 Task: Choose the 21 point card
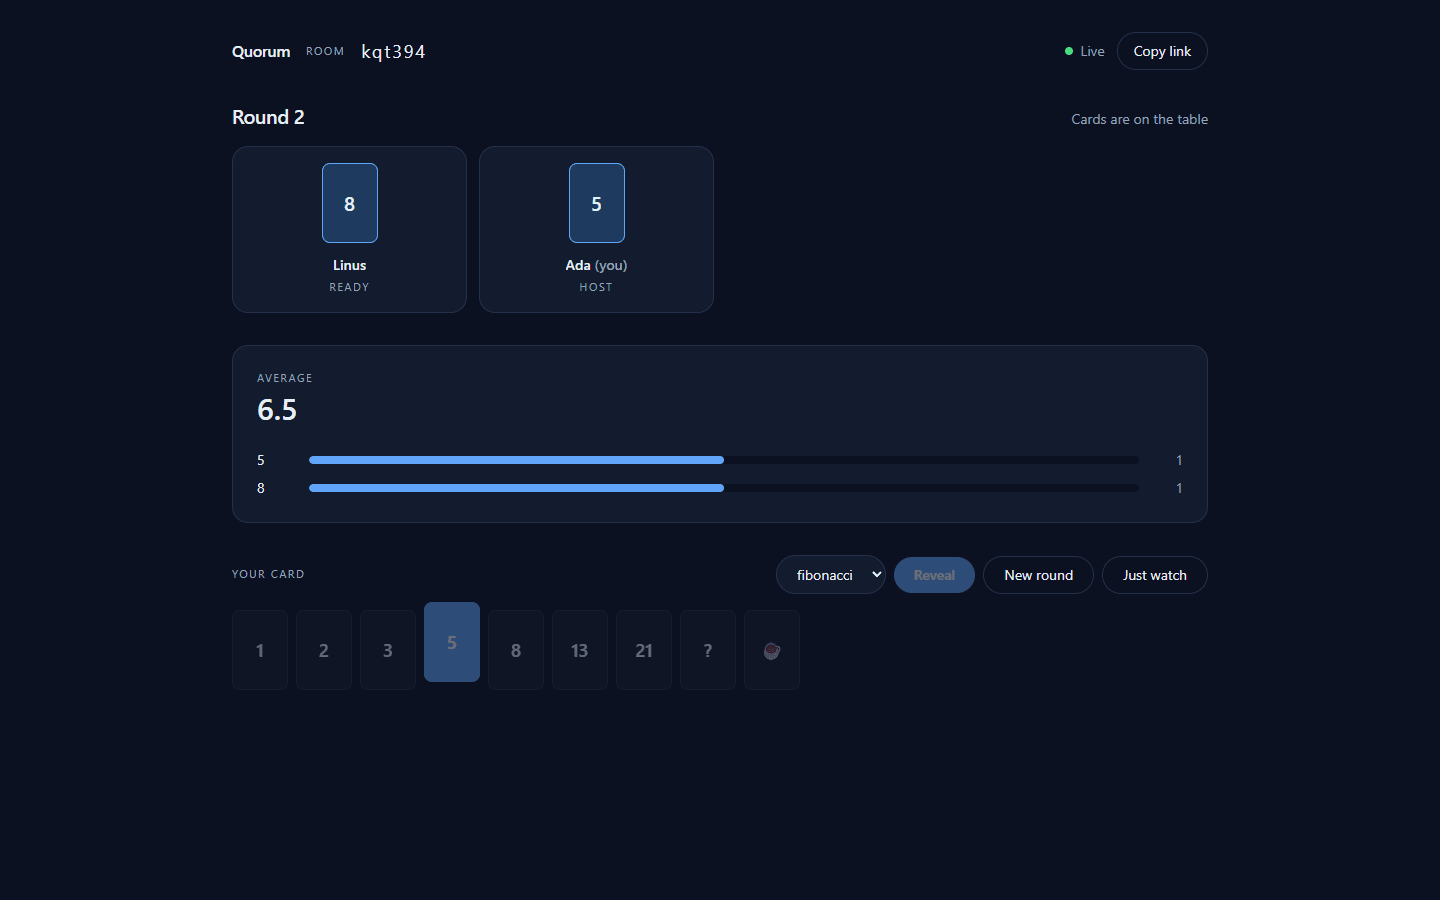coord(644,650)
